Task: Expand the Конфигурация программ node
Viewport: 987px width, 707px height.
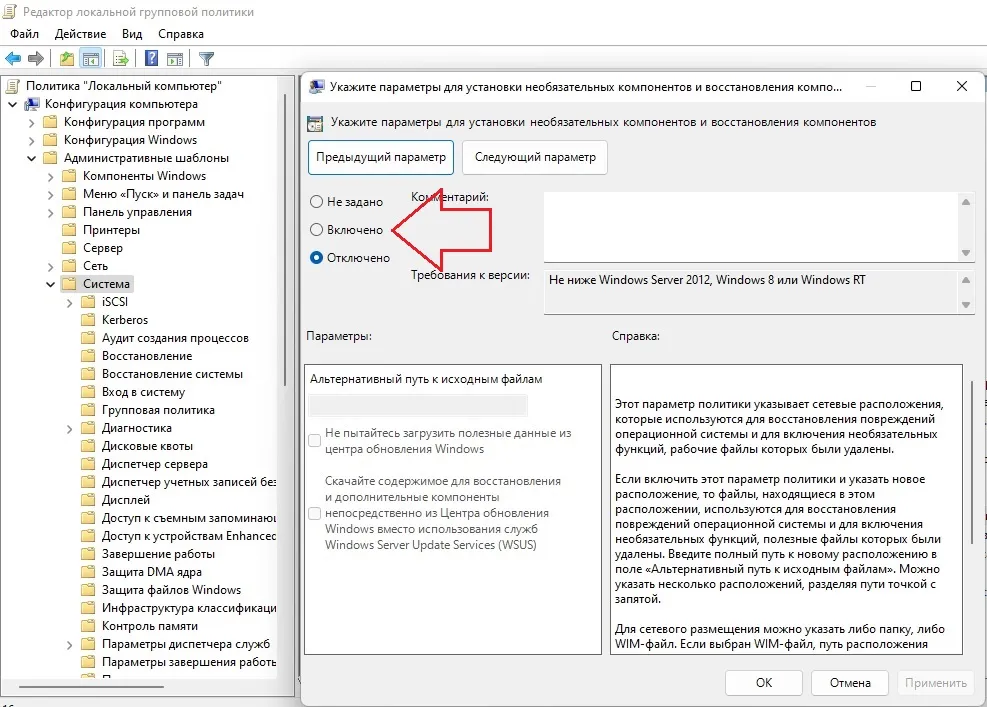Action: pyautogui.click(x=31, y=122)
